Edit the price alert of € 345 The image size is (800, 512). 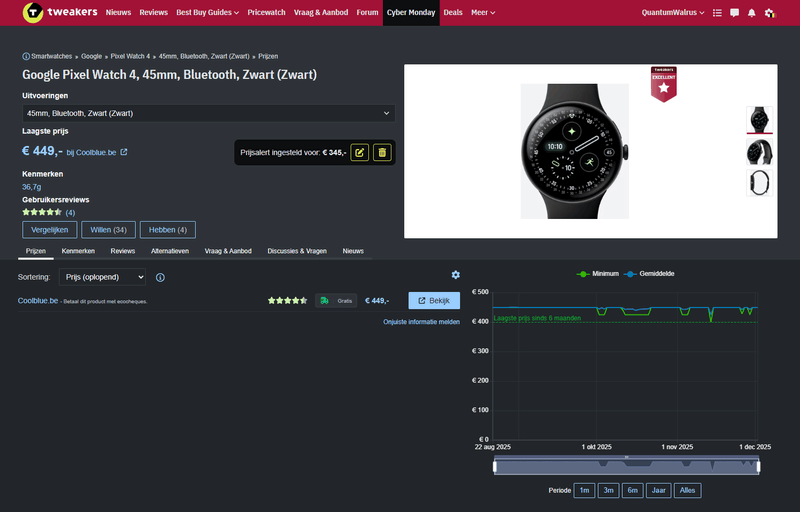(360, 152)
